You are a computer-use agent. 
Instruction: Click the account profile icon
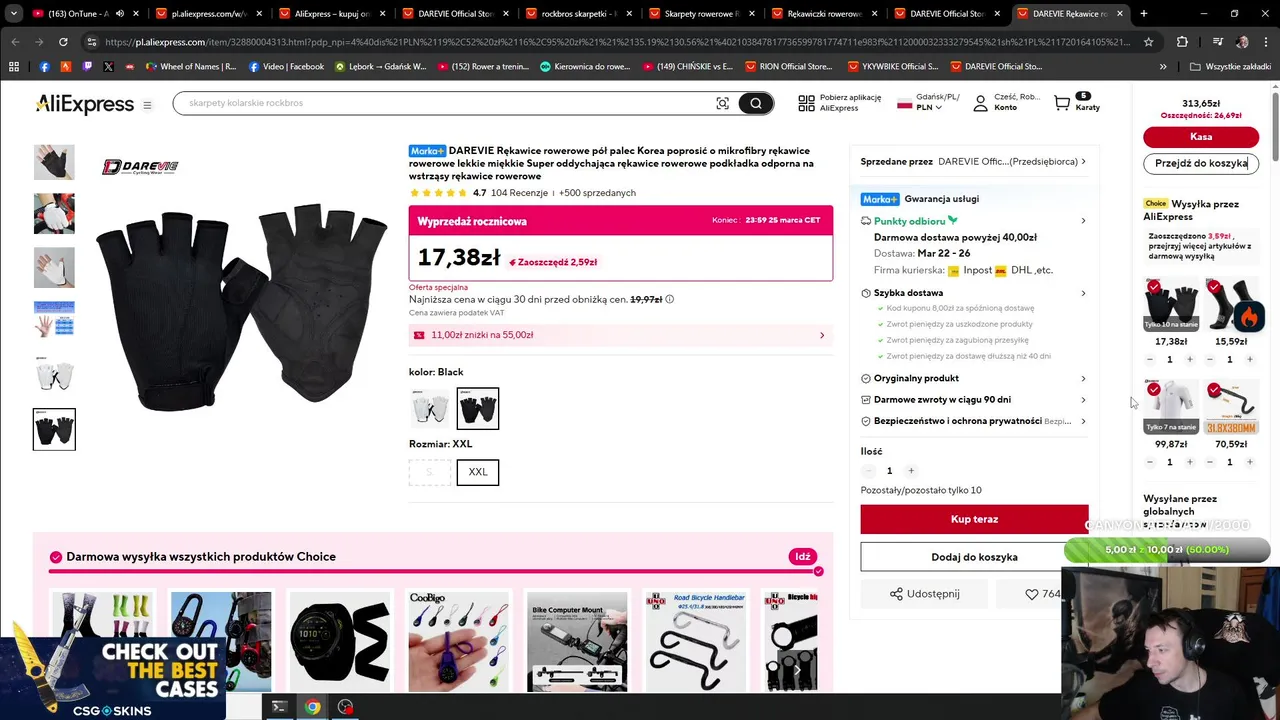(x=980, y=103)
